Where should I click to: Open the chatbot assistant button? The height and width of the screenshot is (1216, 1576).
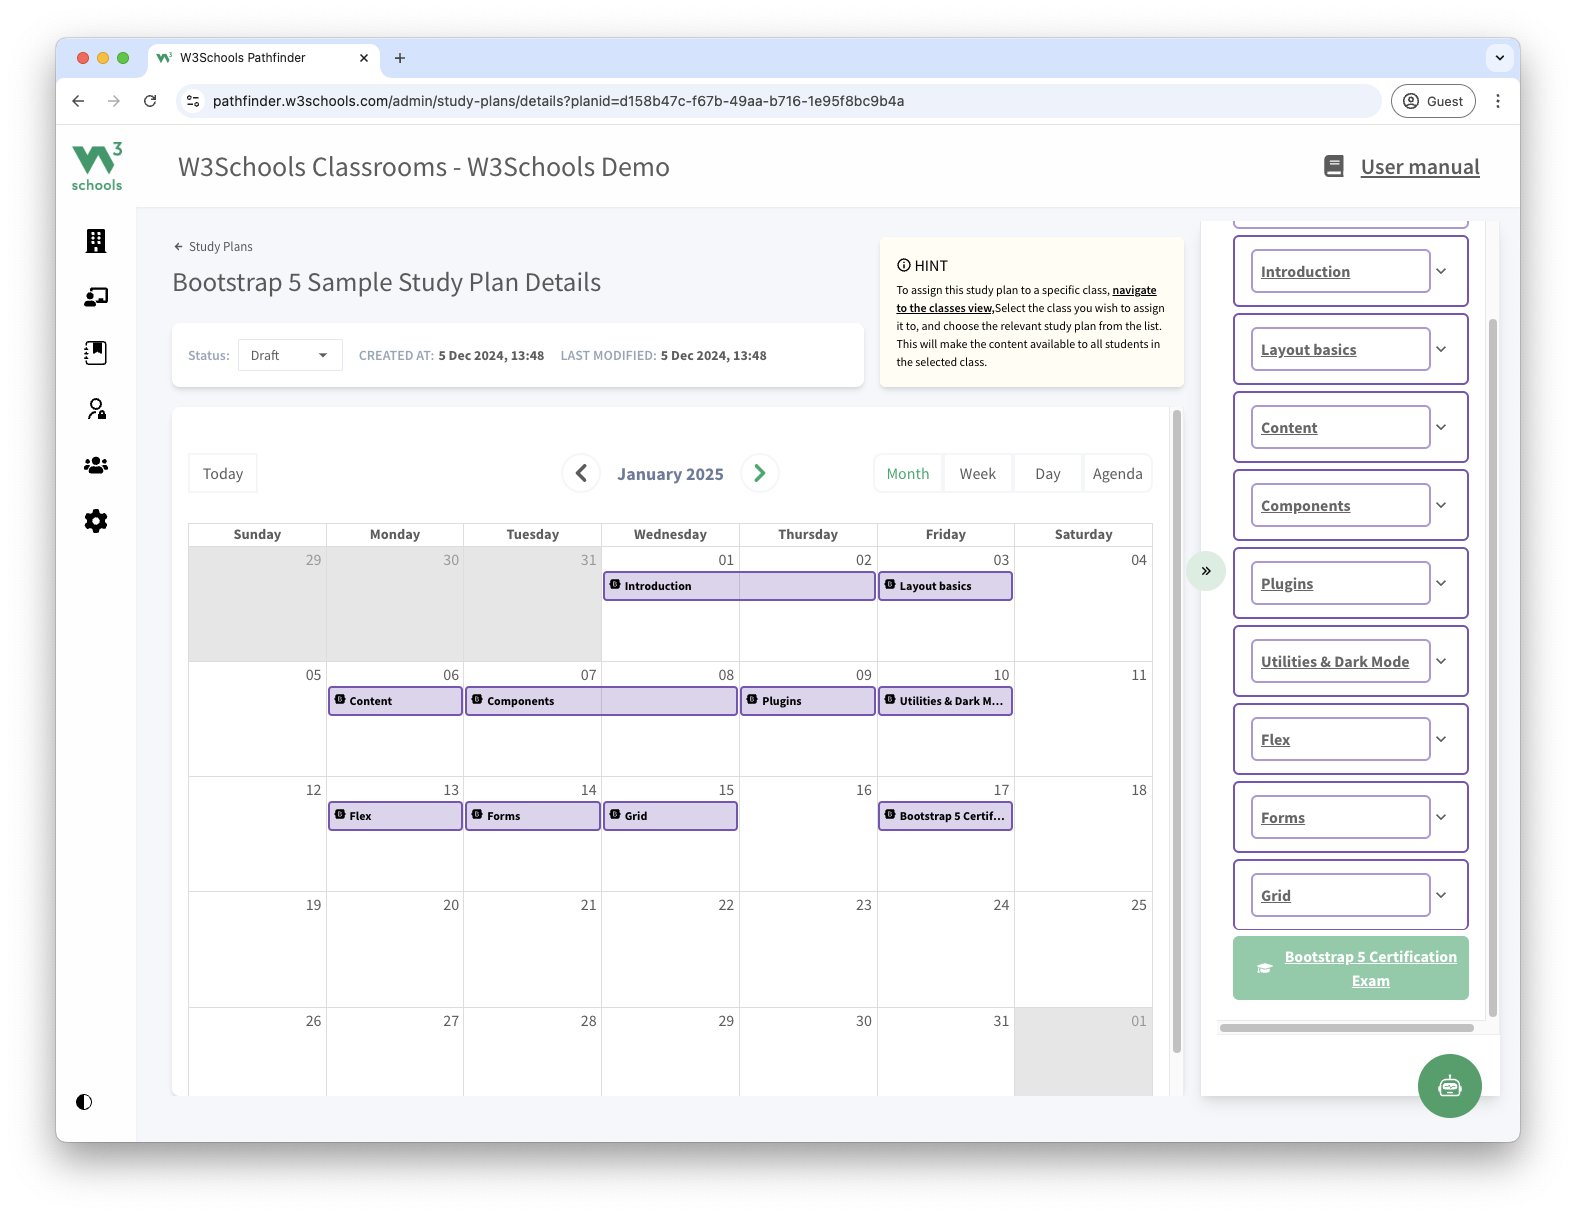[x=1449, y=1086]
